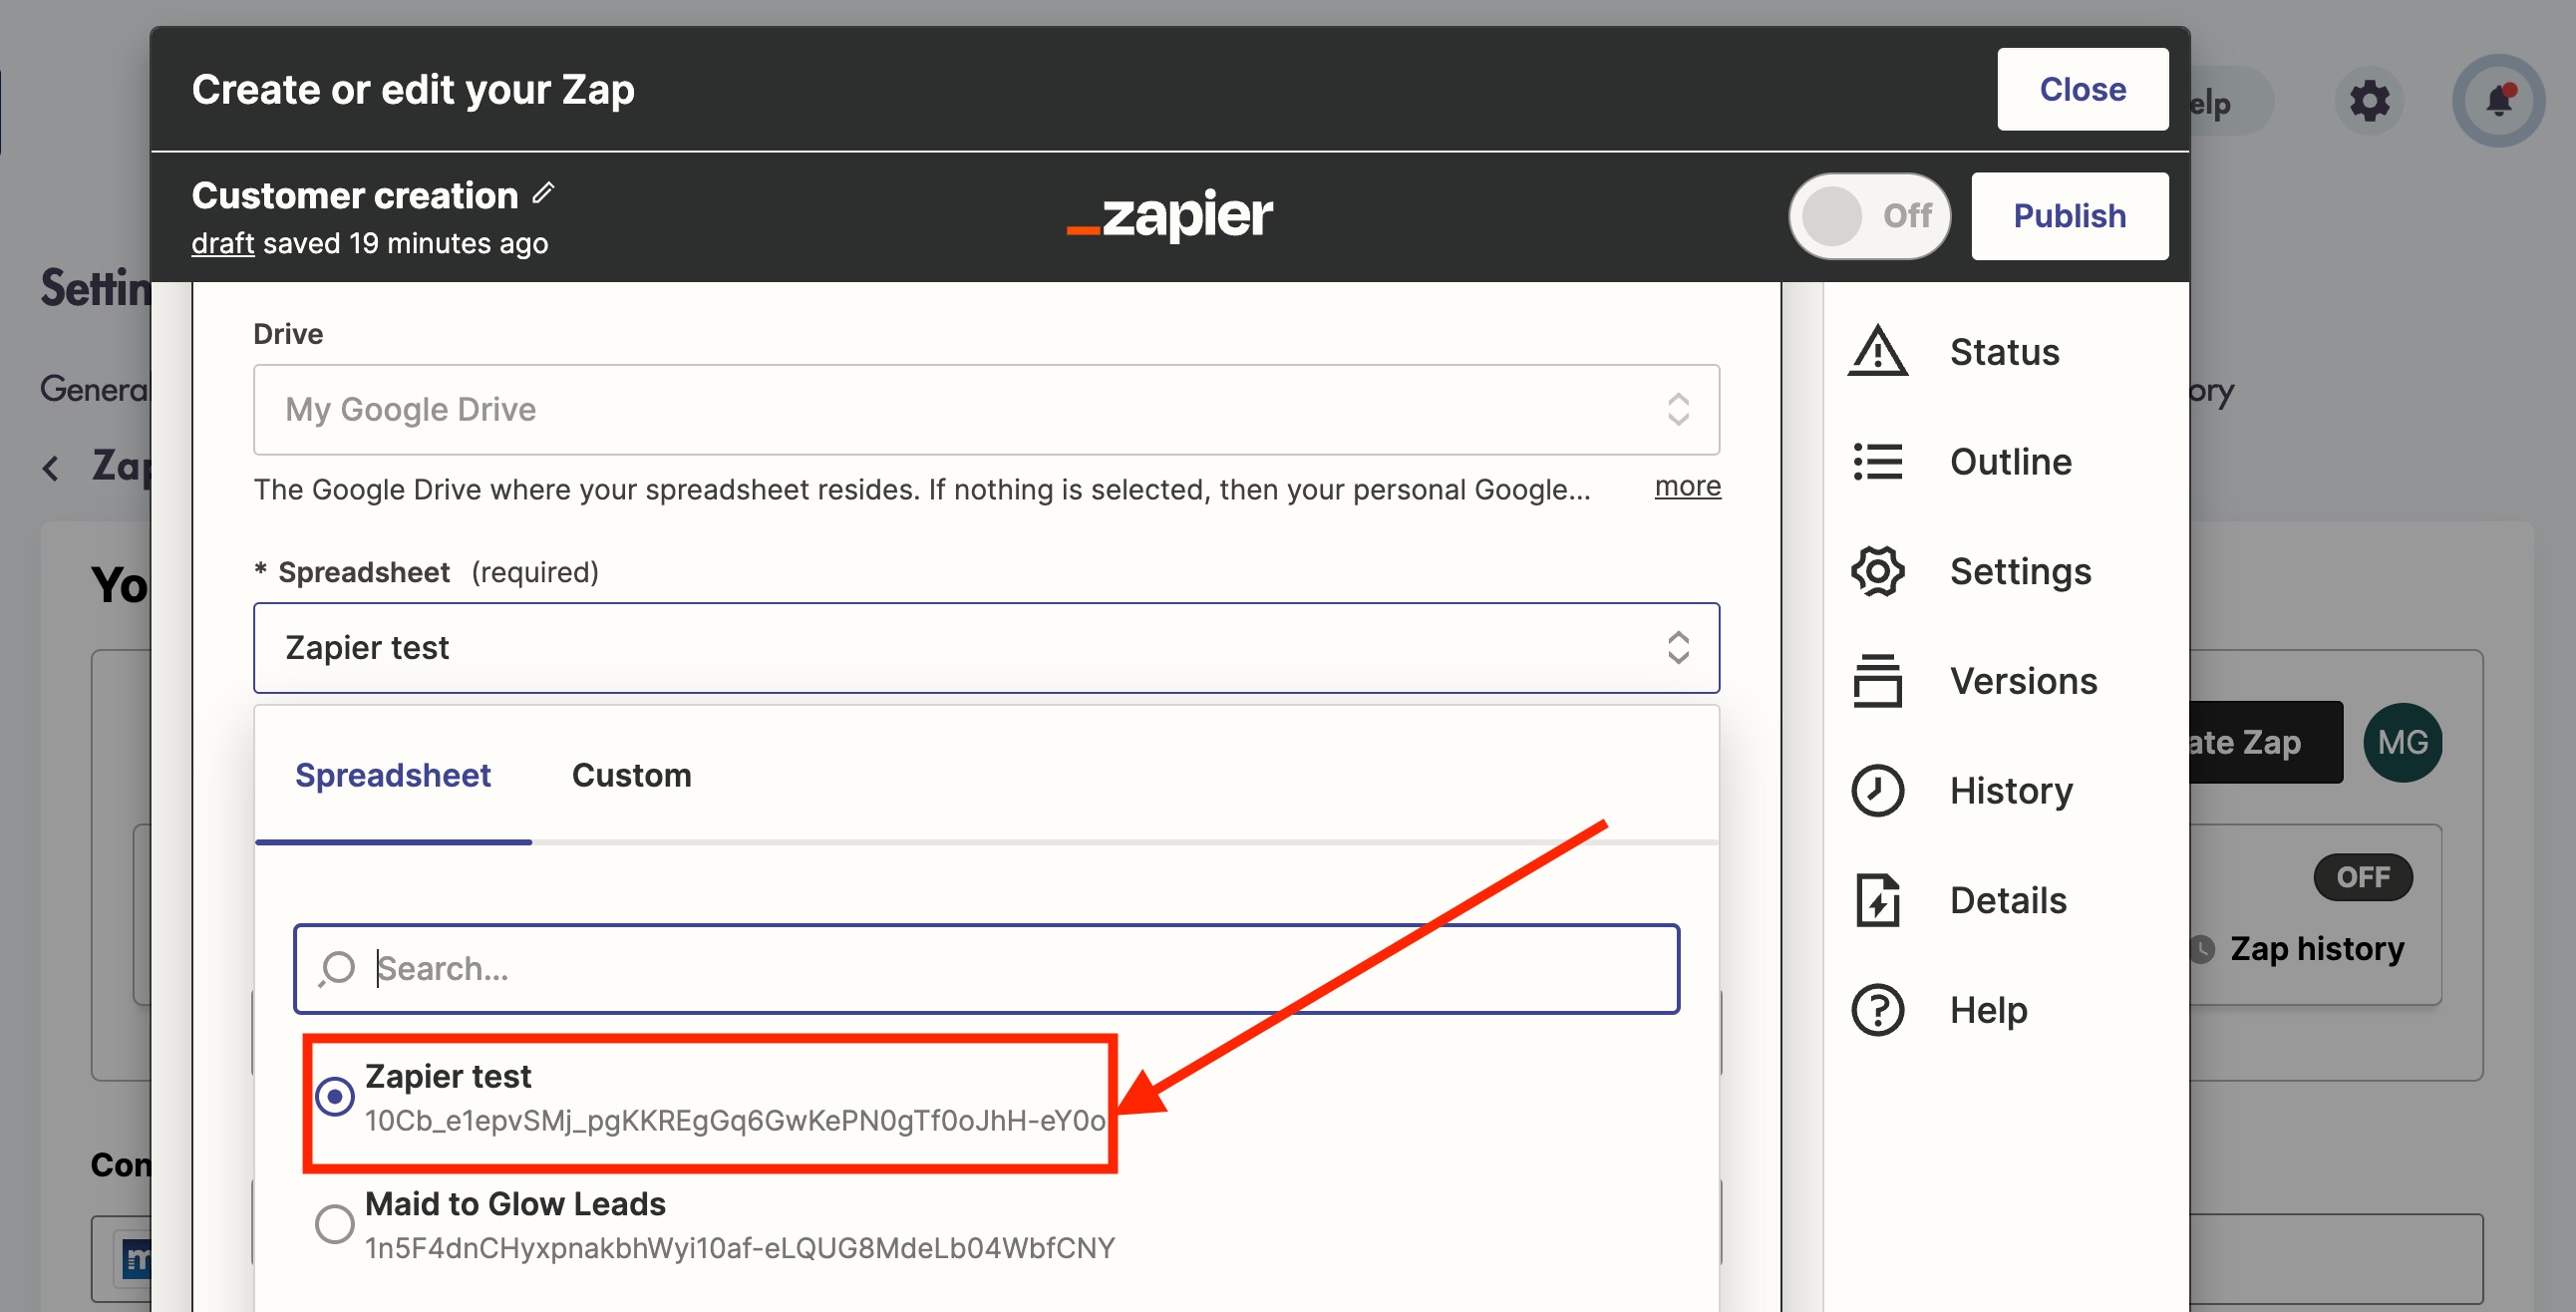Image resolution: width=2576 pixels, height=1312 pixels.
Task: Click the Spreadsheet dropdown arrows
Action: pos(1678,648)
